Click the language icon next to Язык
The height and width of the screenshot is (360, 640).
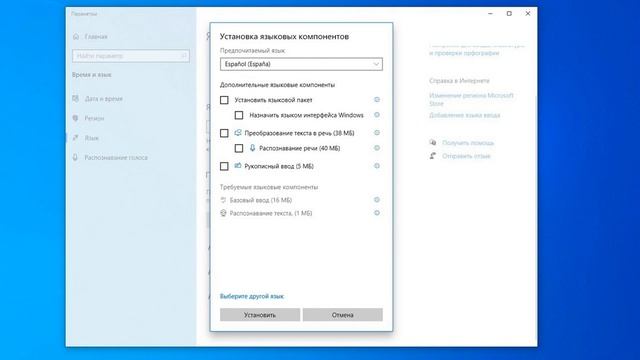pos(76,138)
